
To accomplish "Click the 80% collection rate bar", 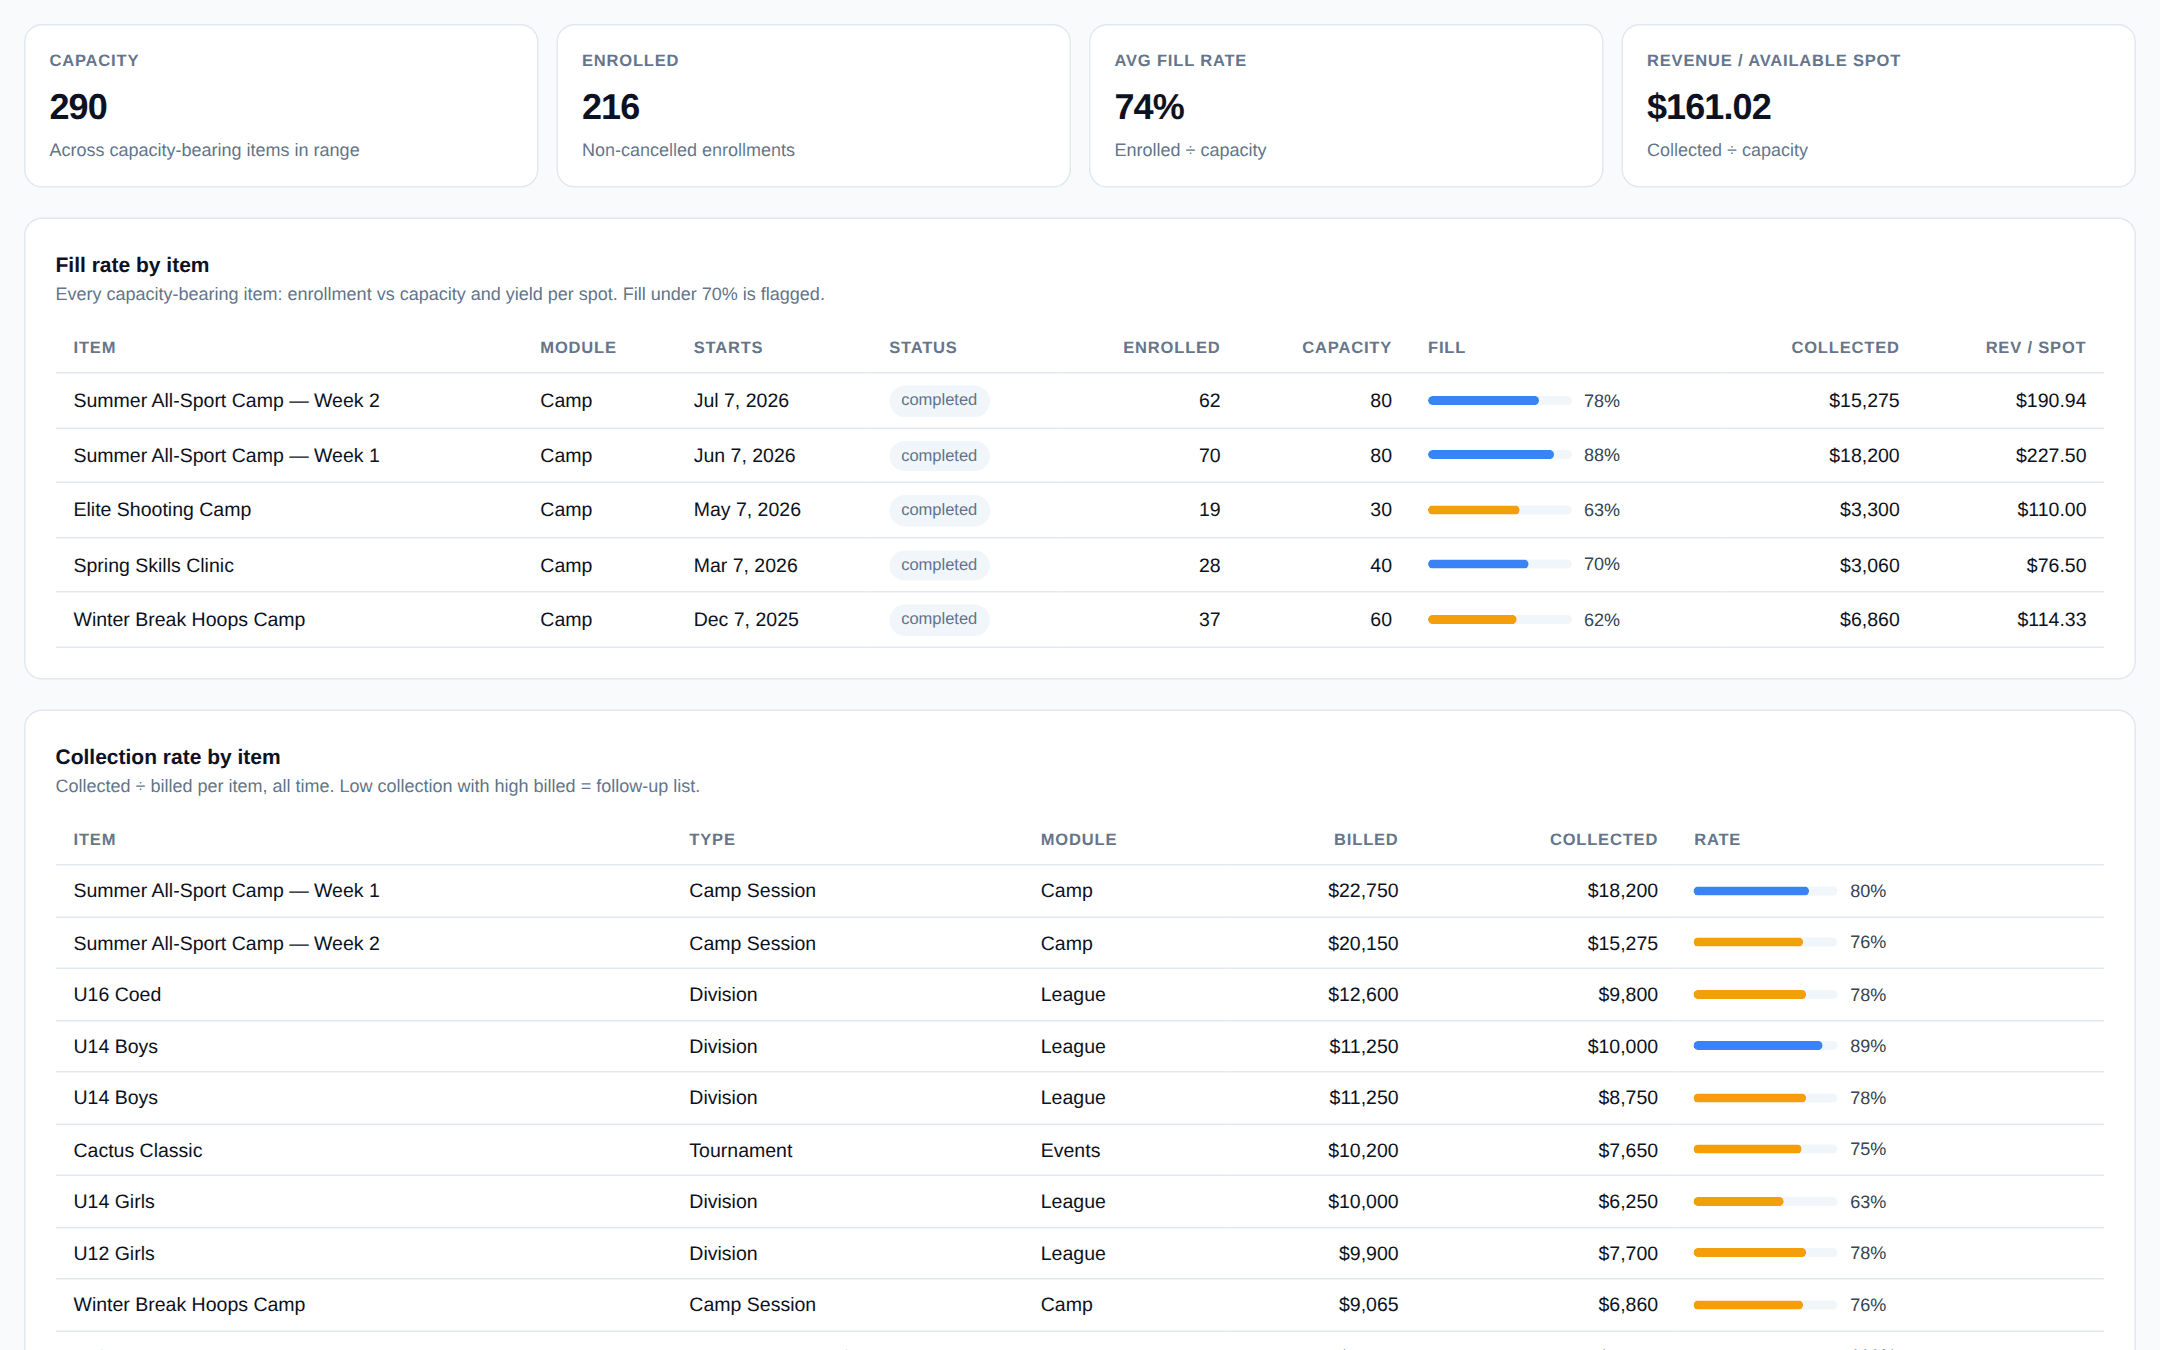I will coord(1765,890).
